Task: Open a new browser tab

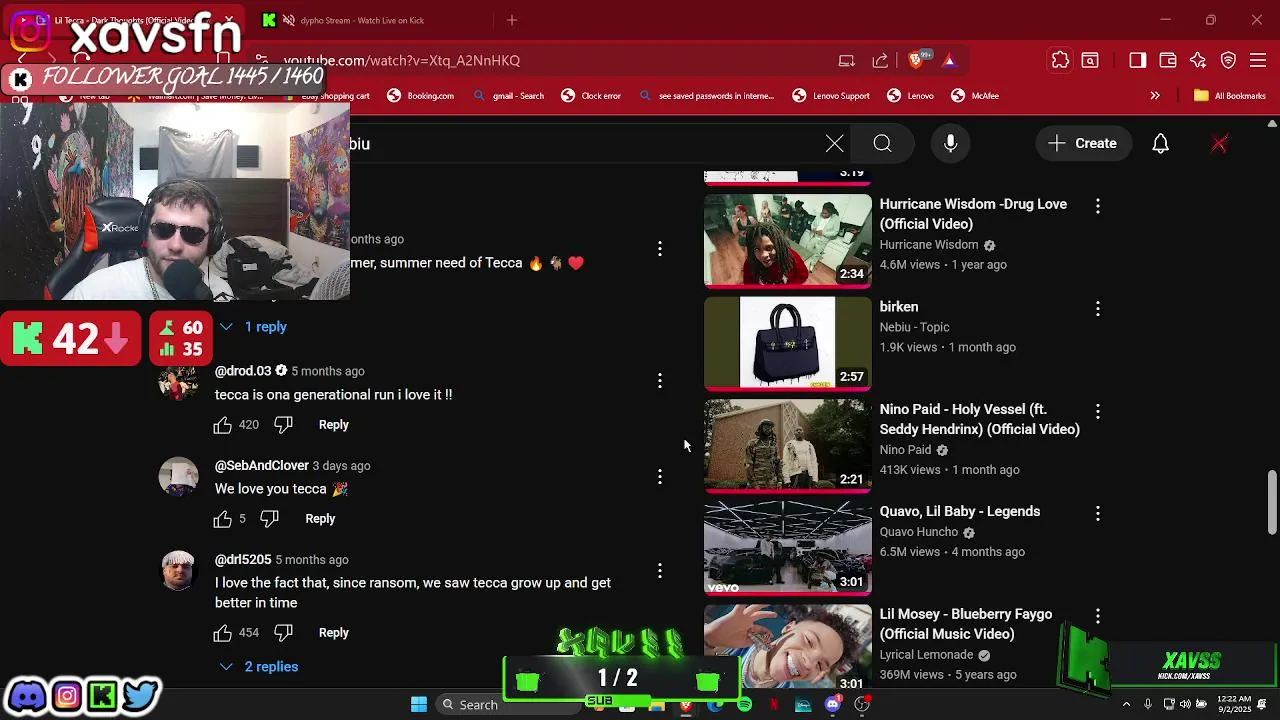Action: (x=512, y=20)
